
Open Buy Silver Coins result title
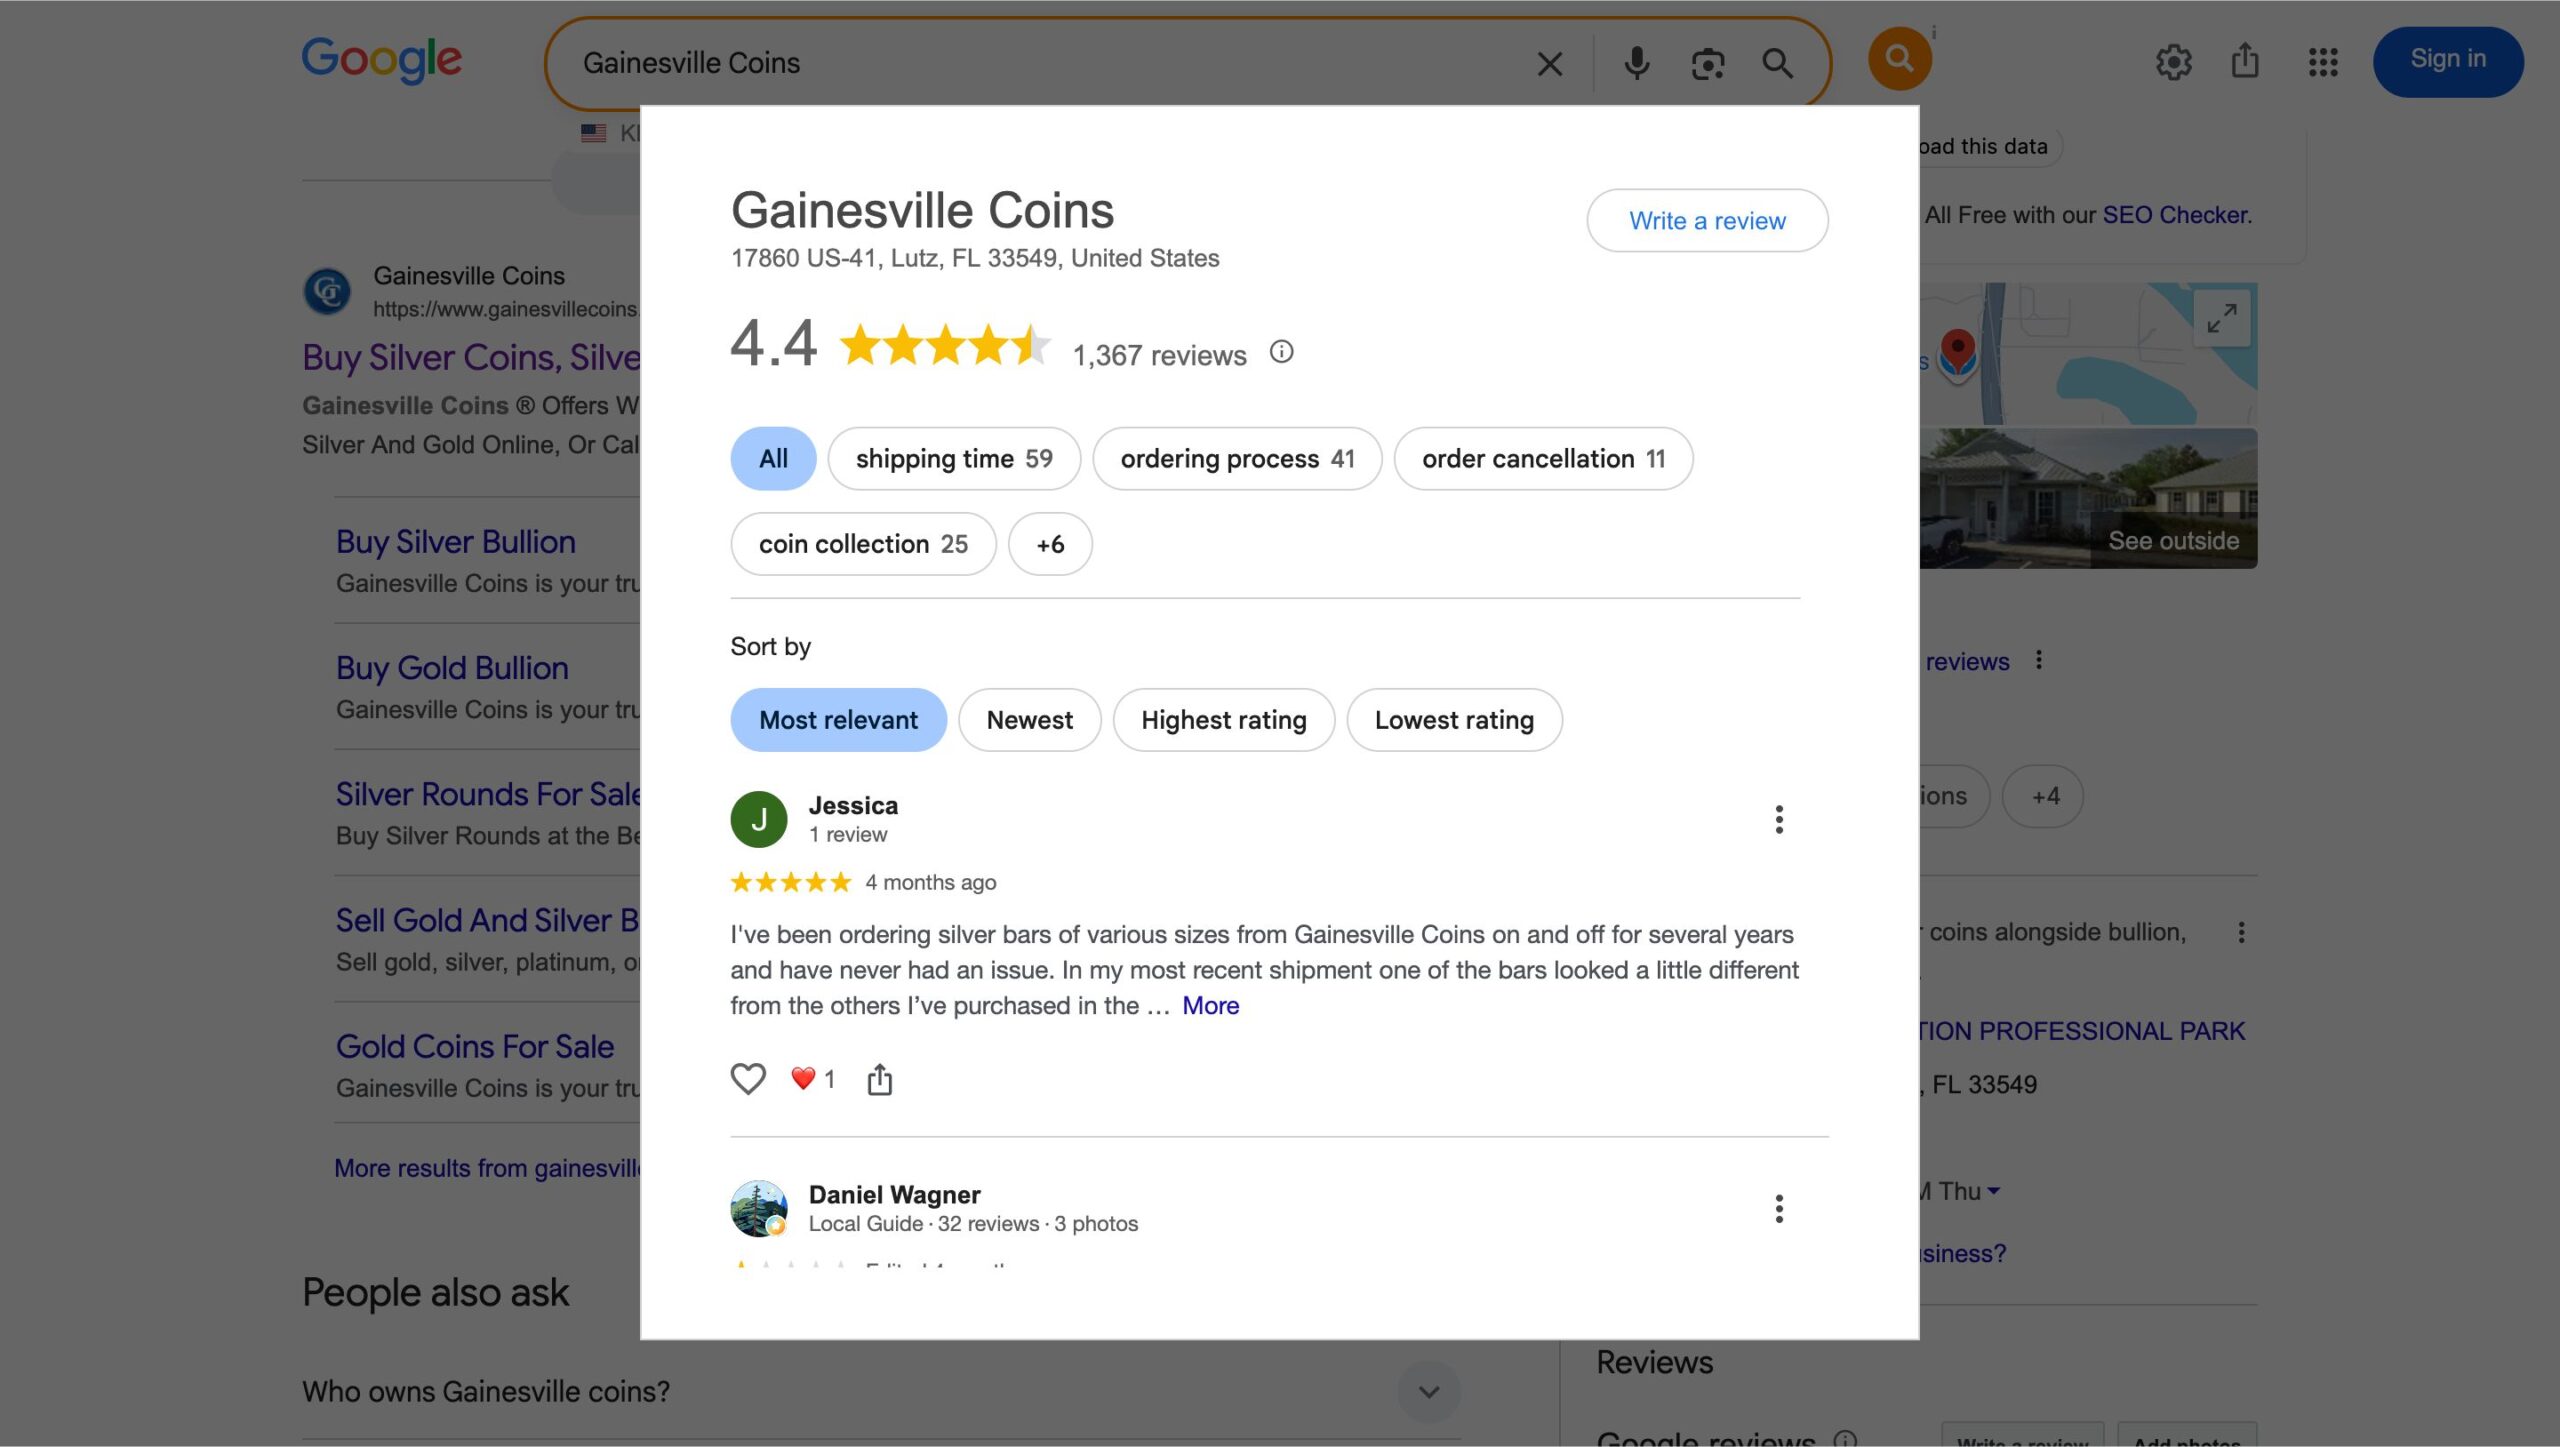click(x=471, y=358)
